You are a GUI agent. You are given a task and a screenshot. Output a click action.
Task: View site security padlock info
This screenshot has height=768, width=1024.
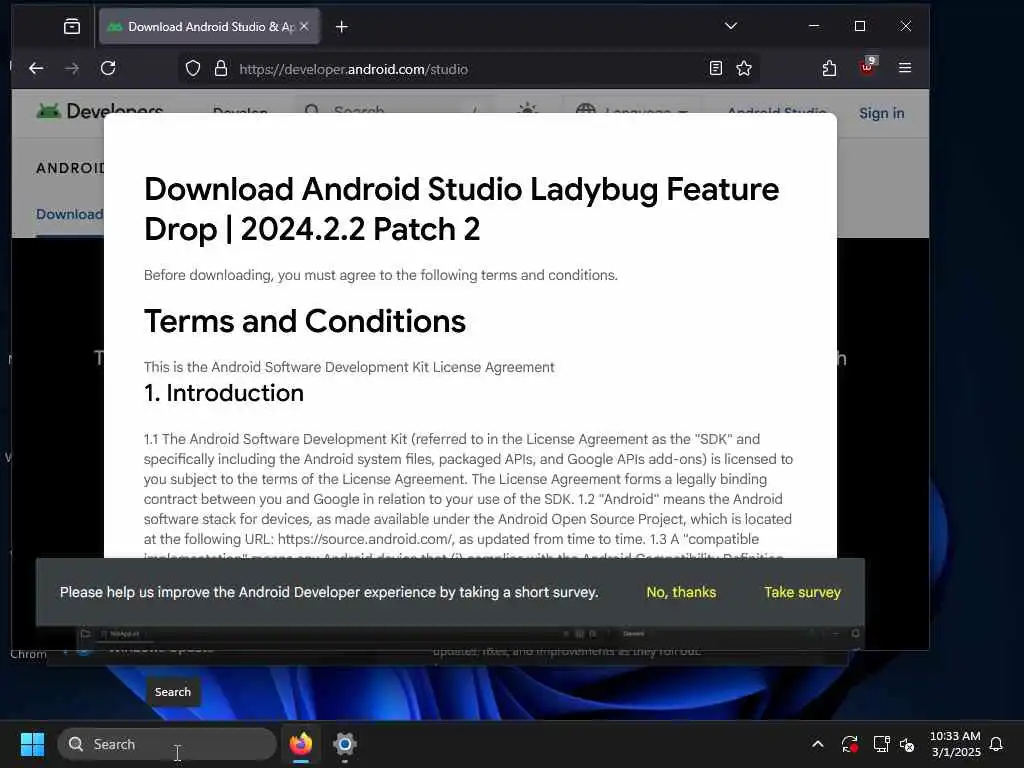click(221, 69)
